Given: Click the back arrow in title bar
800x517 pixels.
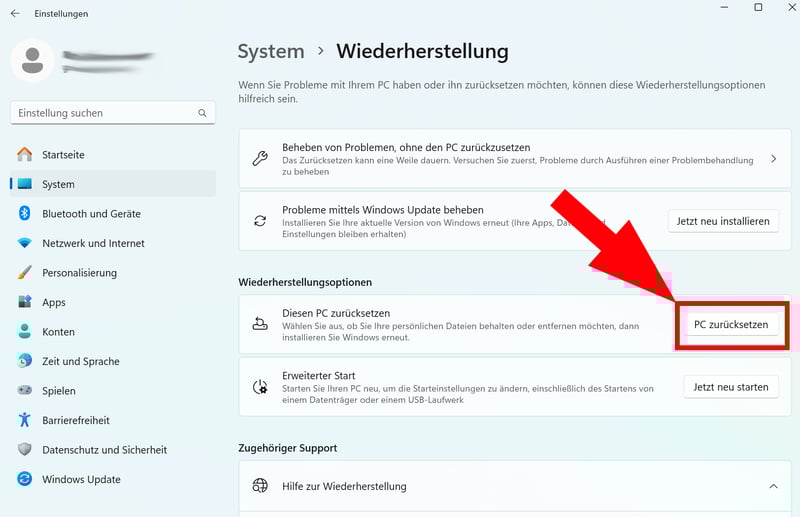Looking at the screenshot, I should pos(14,14).
